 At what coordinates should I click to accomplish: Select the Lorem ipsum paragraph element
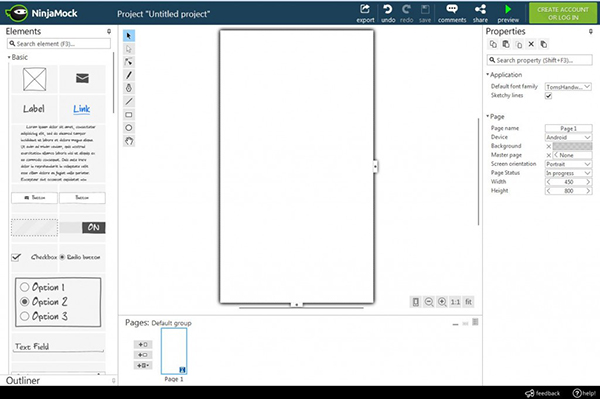pyautogui.click(x=58, y=153)
